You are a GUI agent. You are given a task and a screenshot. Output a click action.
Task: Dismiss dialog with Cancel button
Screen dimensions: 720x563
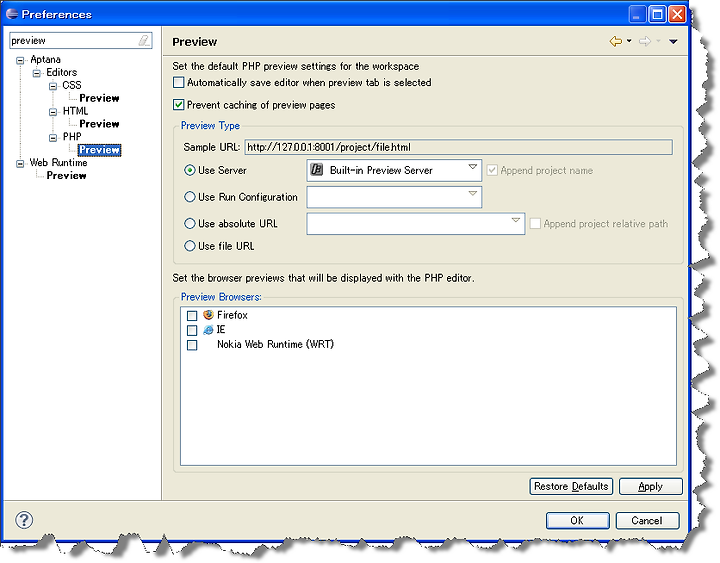[647, 520]
